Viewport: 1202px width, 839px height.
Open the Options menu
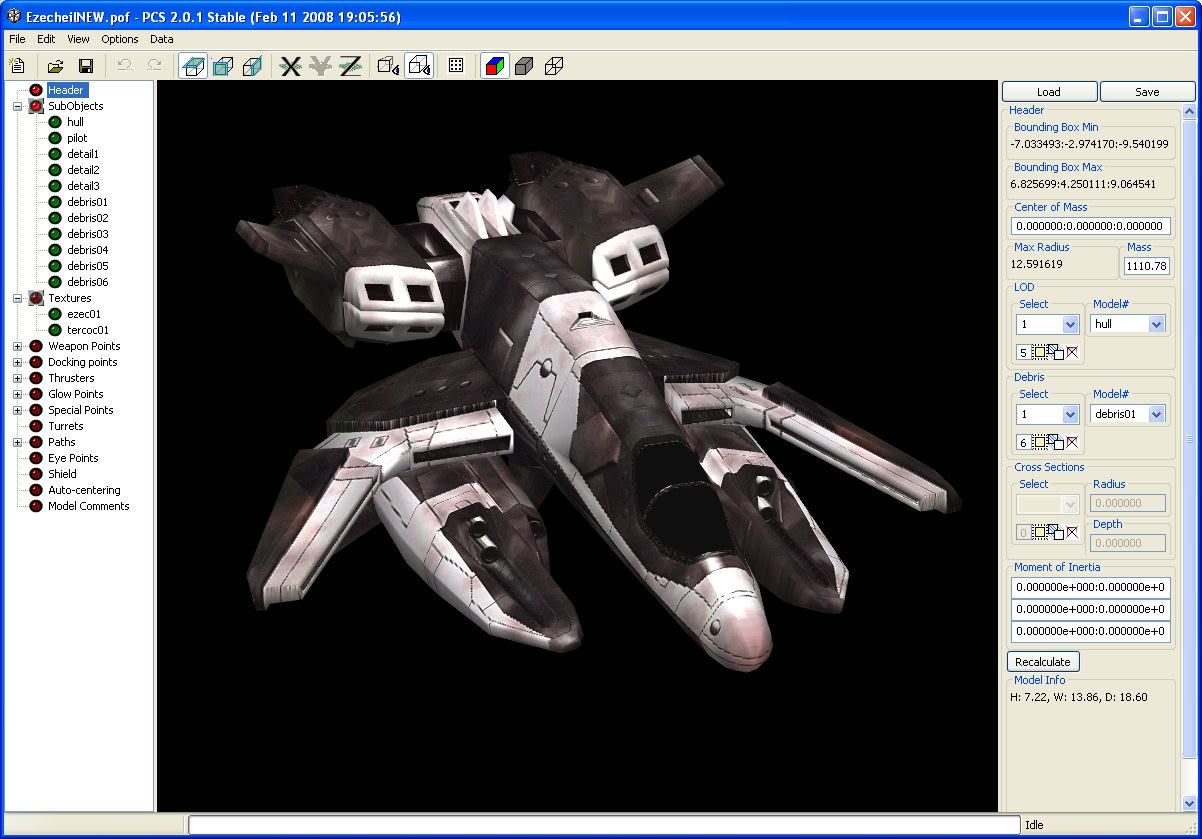pyautogui.click(x=120, y=39)
